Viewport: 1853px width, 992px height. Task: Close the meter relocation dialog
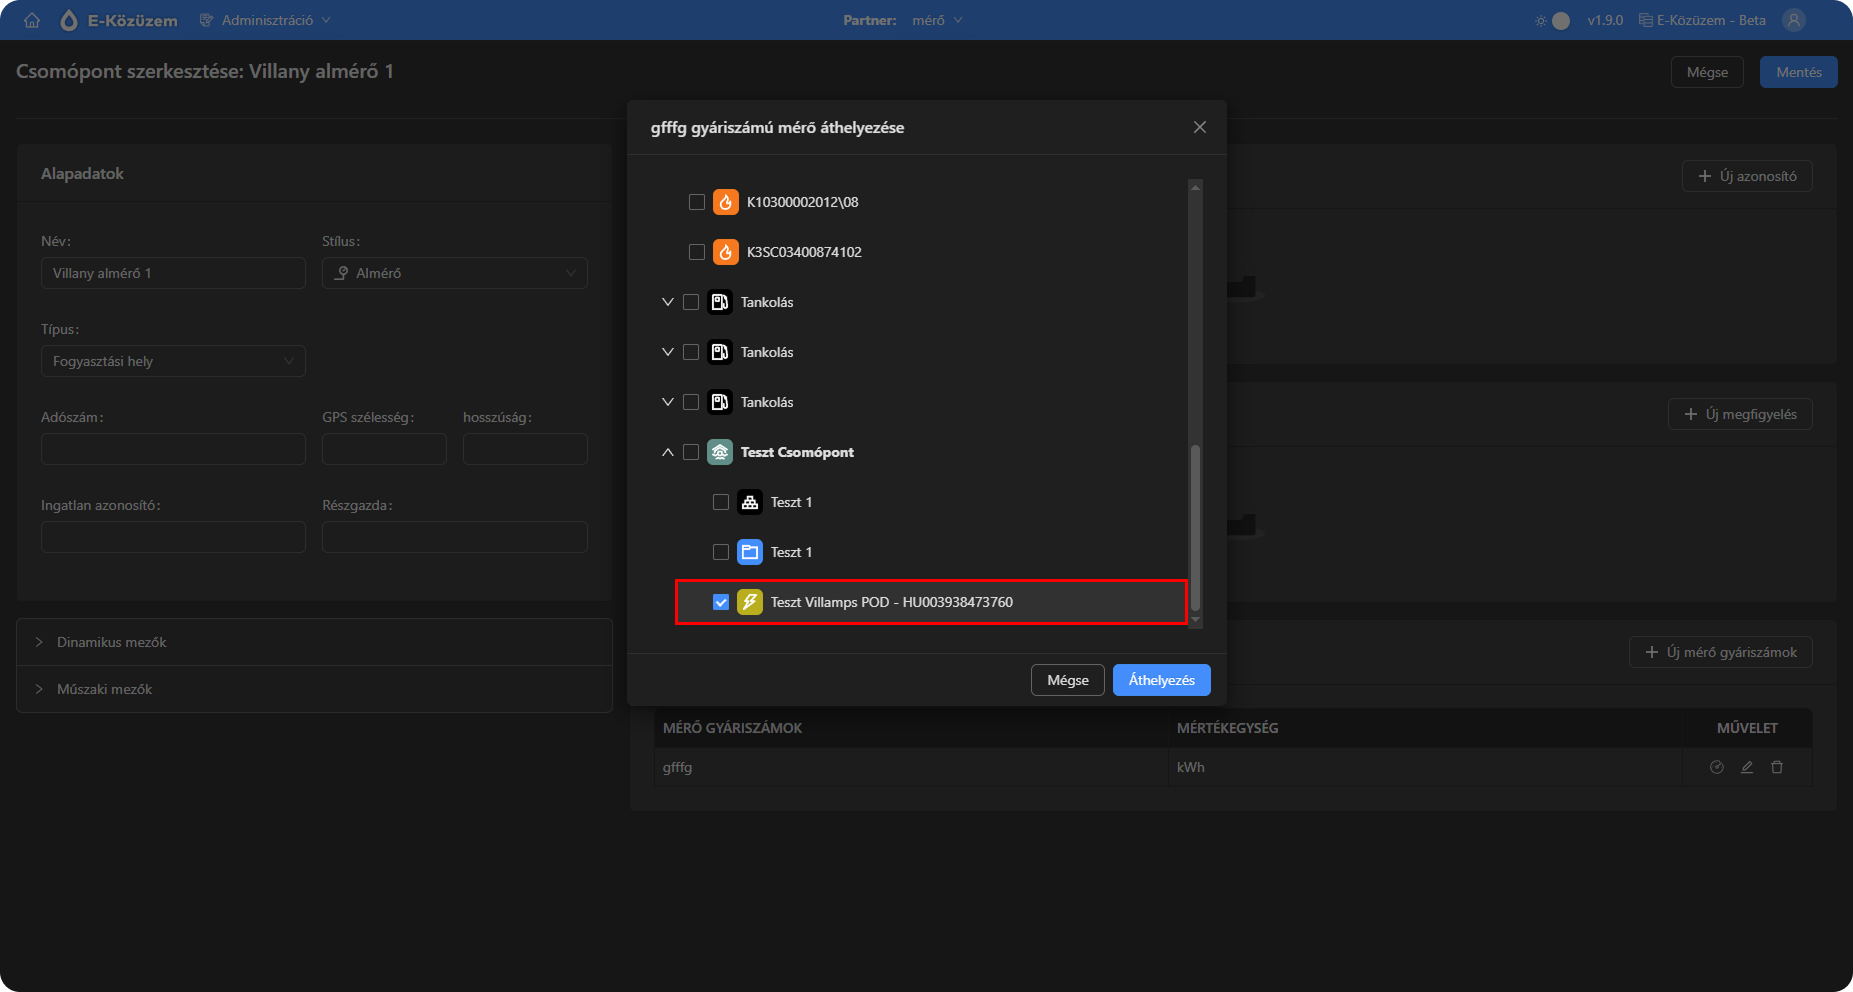point(1199,127)
